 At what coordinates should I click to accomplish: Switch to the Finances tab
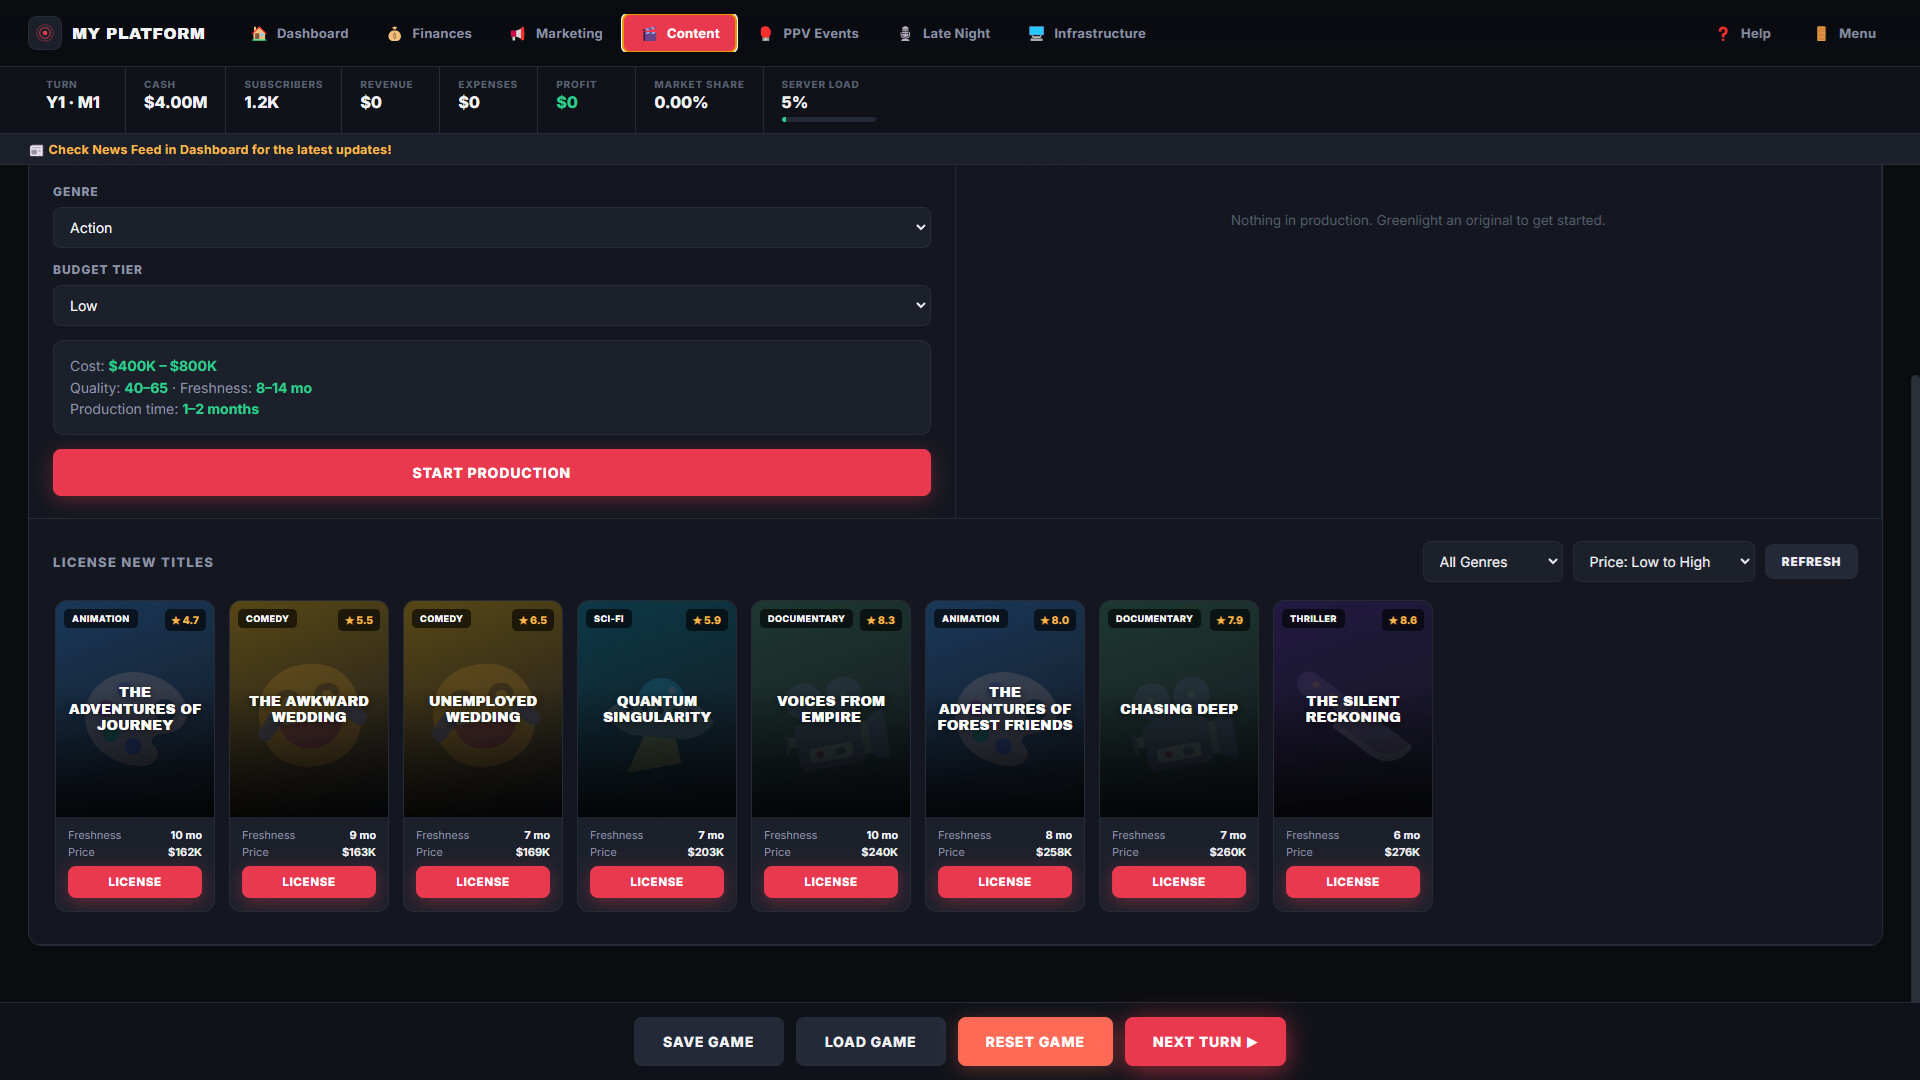pos(429,33)
